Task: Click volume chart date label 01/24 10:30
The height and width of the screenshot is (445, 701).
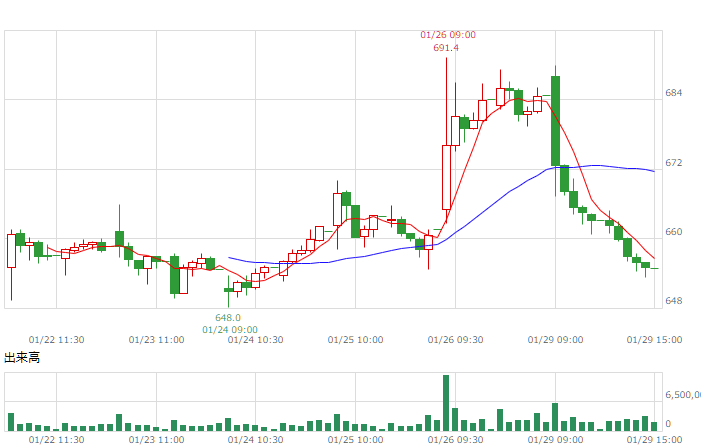Action: click(255, 440)
